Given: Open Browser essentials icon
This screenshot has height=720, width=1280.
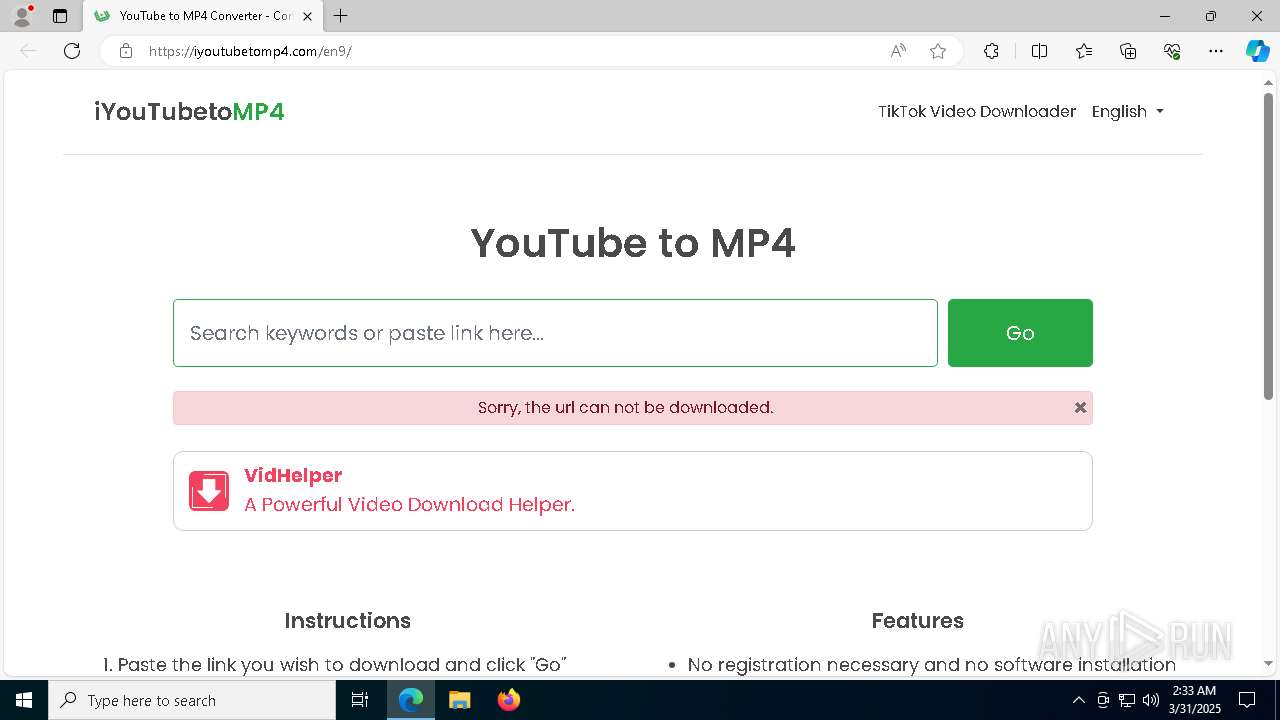Looking at the screenshot, I should point(1172,51).
